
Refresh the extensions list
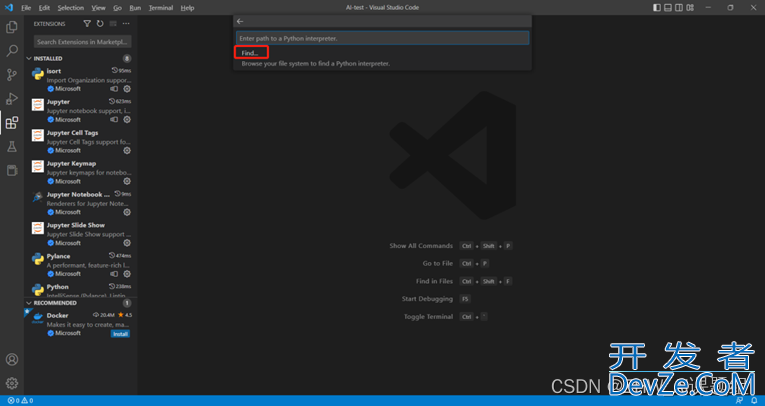click(x=100, y=23)
